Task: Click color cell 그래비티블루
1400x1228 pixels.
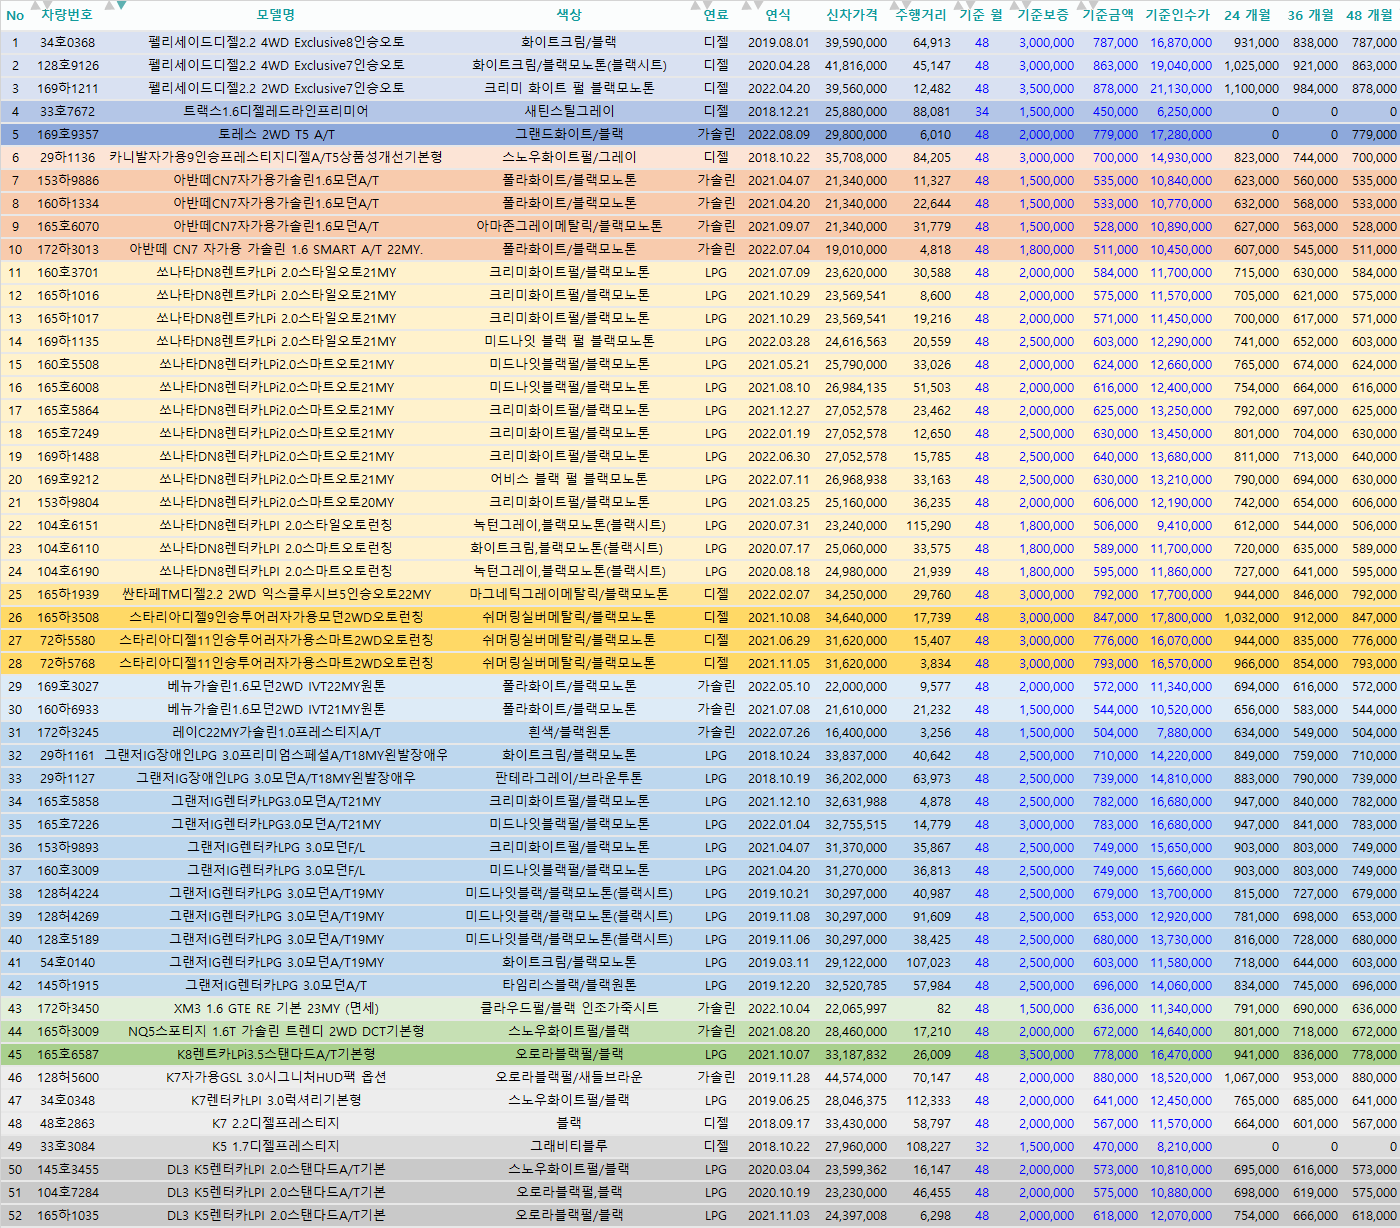Action: (569, 1147)
